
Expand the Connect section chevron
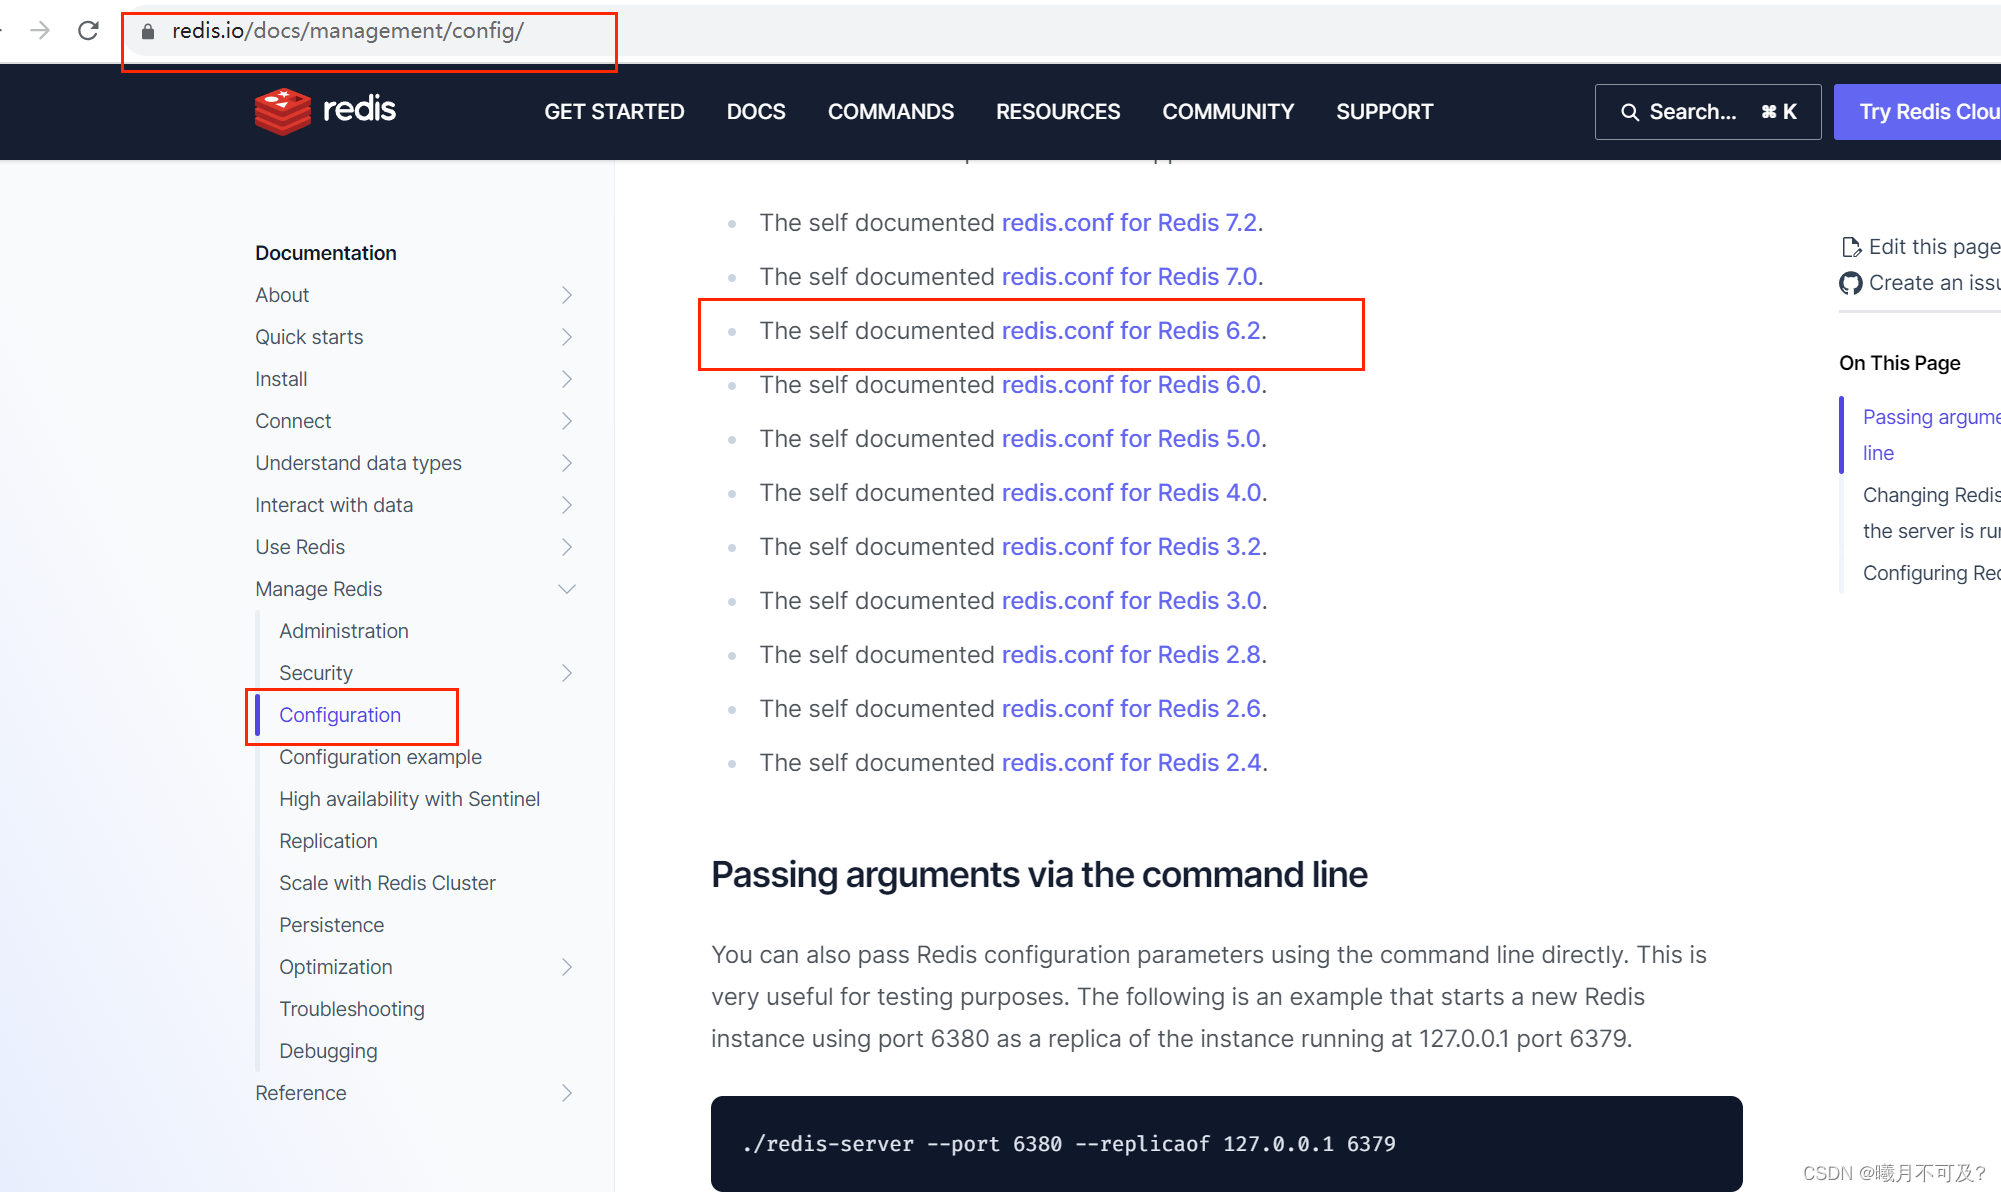tap(567, 421)
